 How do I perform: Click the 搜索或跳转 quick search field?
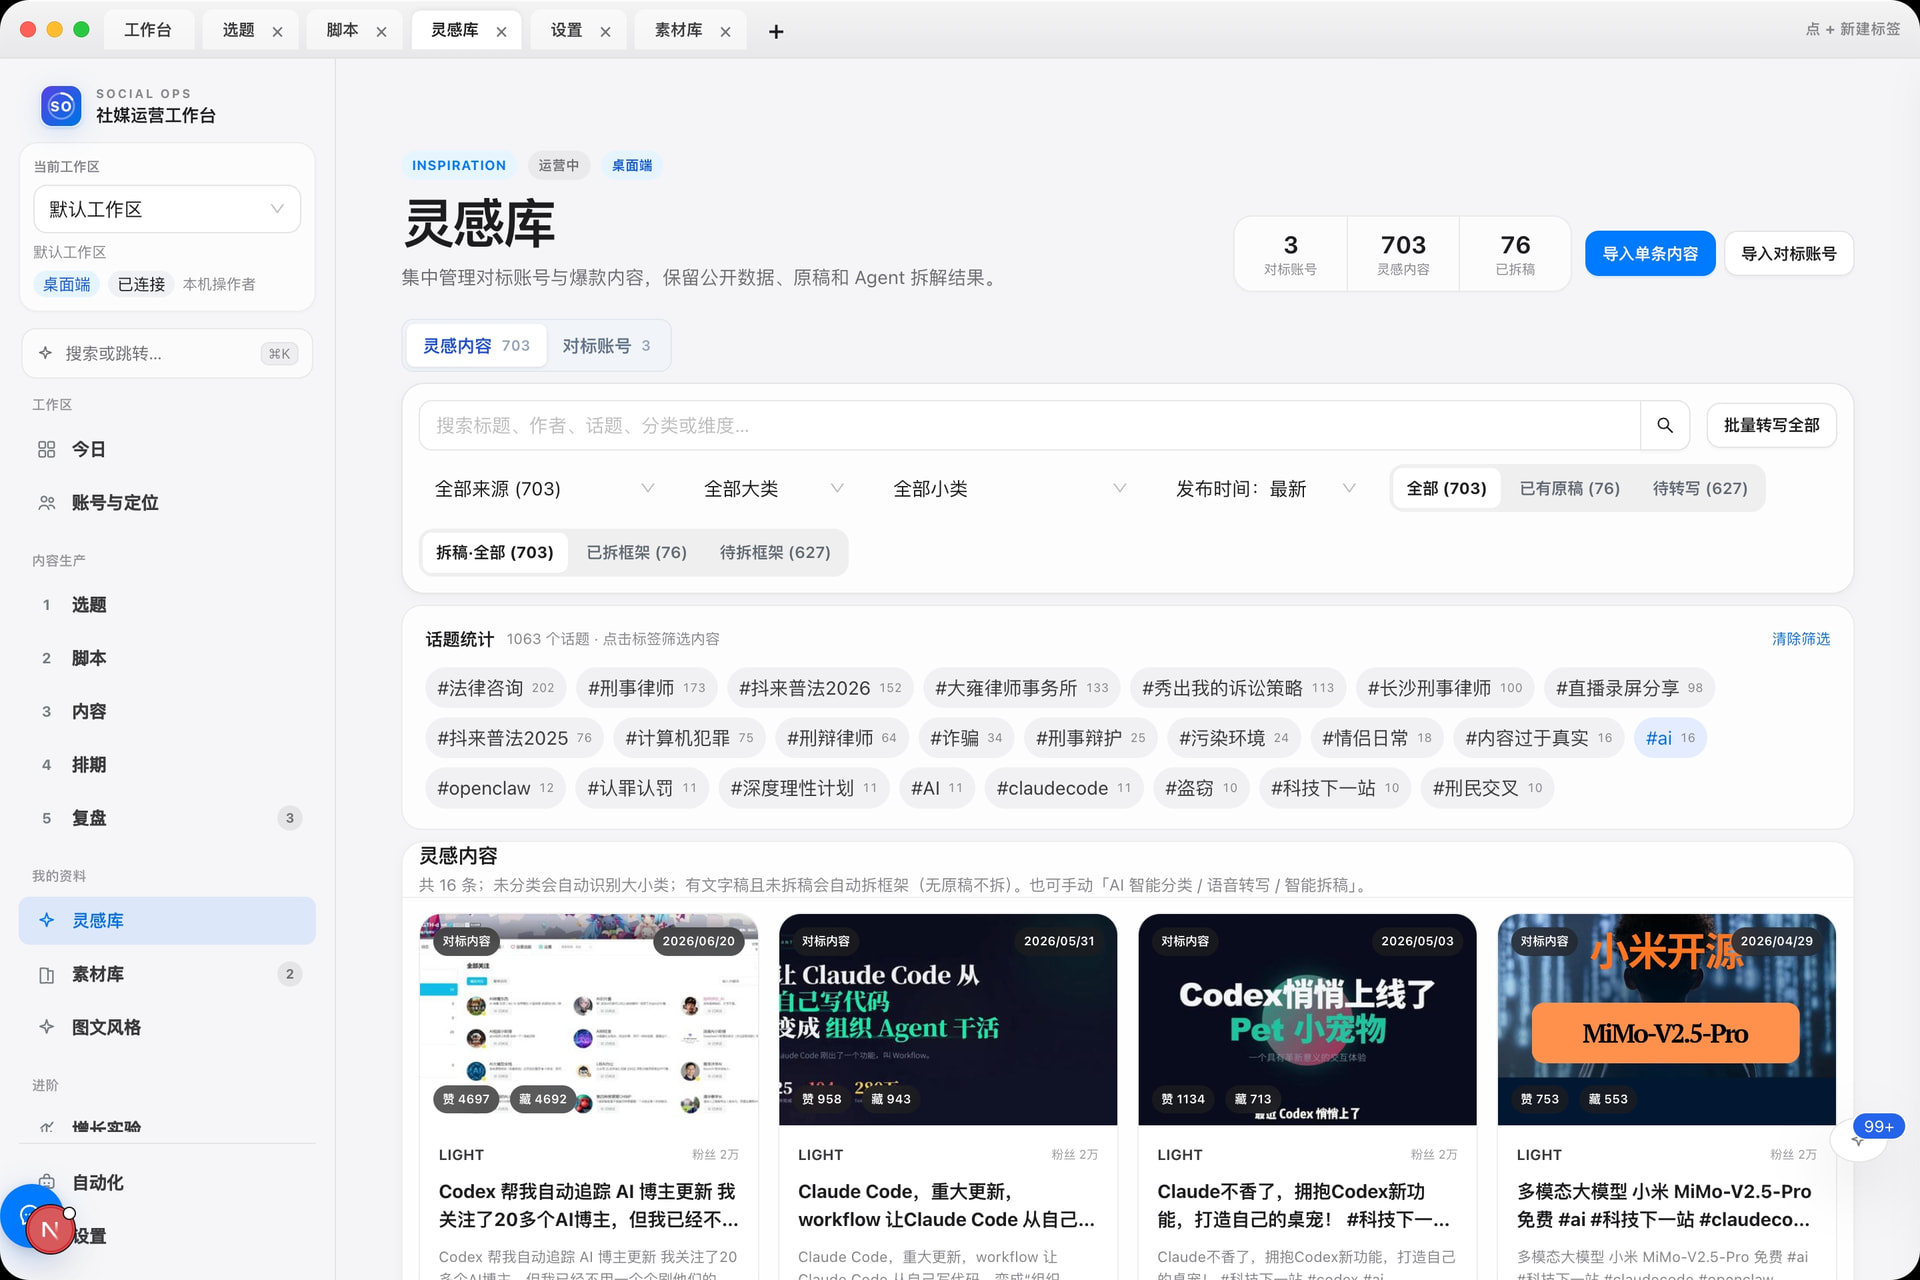tap(167, 353)
